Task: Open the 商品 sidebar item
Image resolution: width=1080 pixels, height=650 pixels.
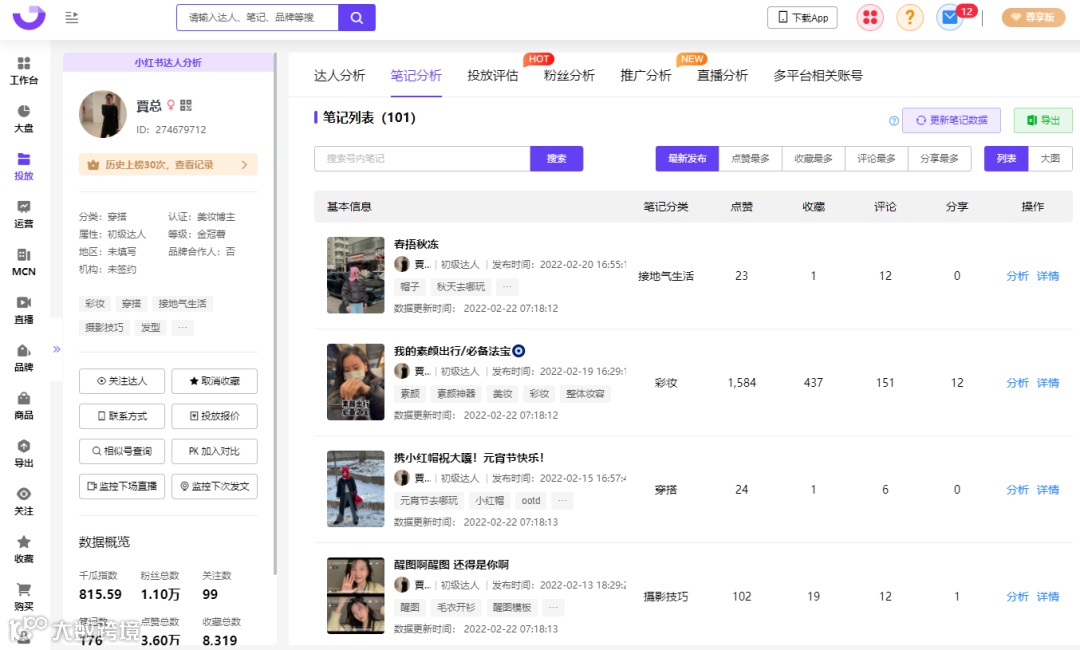Action: [x=23, y=406]
